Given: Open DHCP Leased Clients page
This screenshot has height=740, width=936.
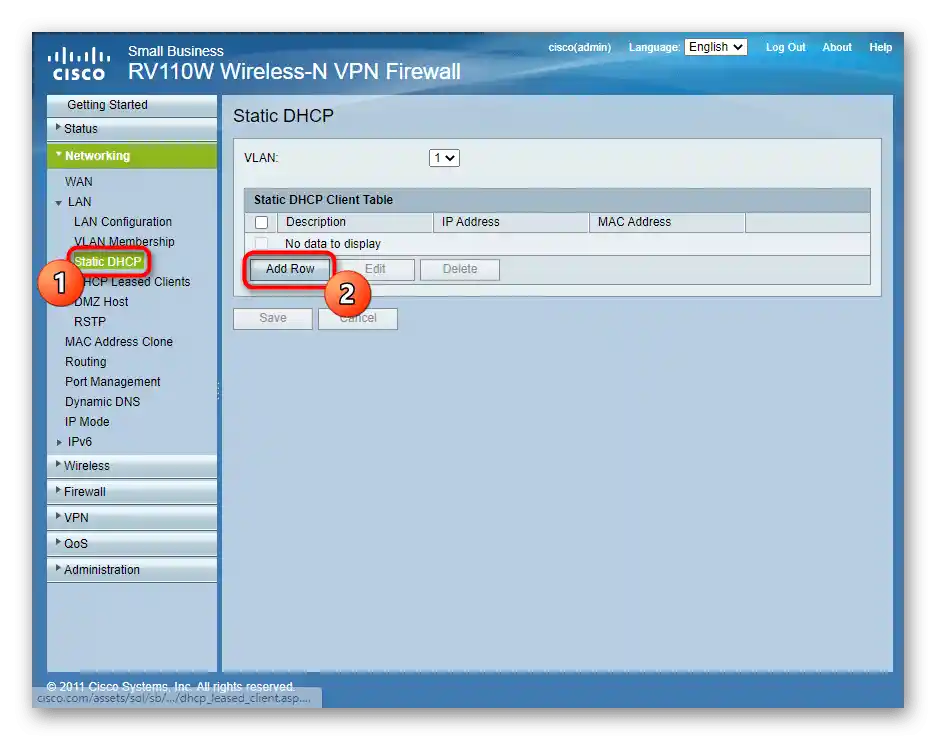Looking at the screenshot, I should click(137, 282).
